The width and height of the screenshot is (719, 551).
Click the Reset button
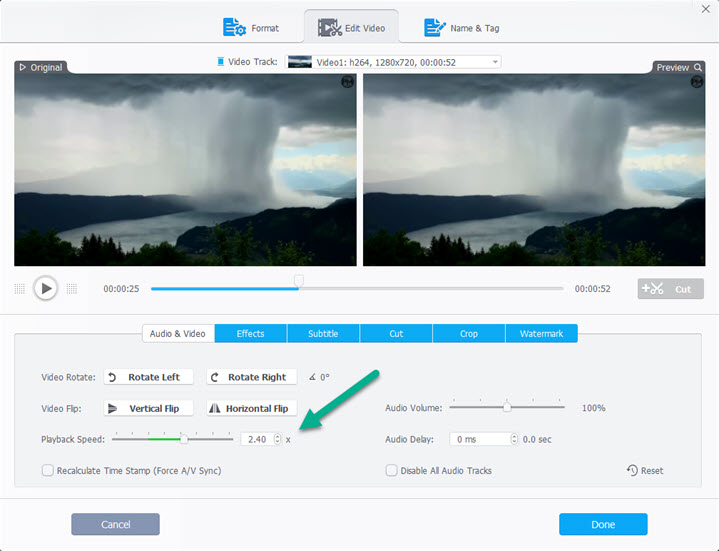pos(645,470)
